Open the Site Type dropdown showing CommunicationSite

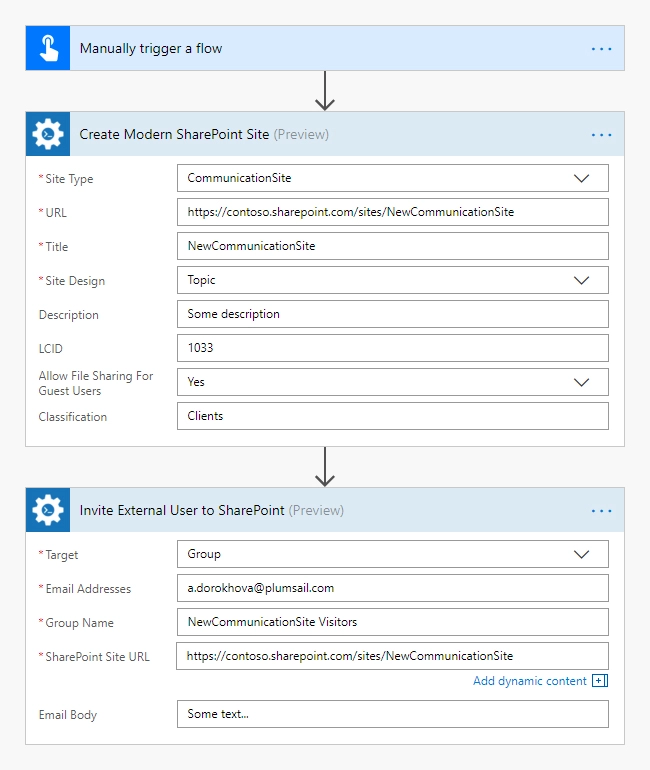393,178
